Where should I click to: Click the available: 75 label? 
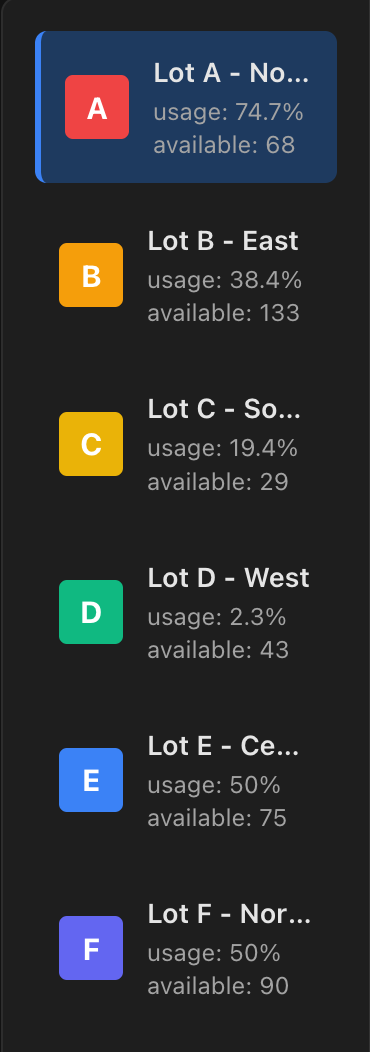pyautogui.click(x=217, y=818)
